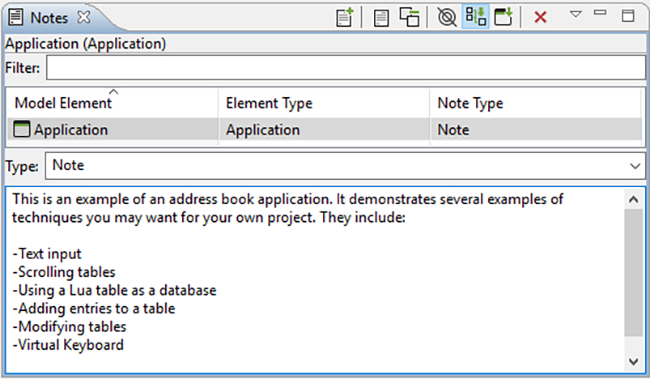Sort by Note Type column header
Viewport: 650px width, 379px height.
pyautogui.click(x=536, y=103)
